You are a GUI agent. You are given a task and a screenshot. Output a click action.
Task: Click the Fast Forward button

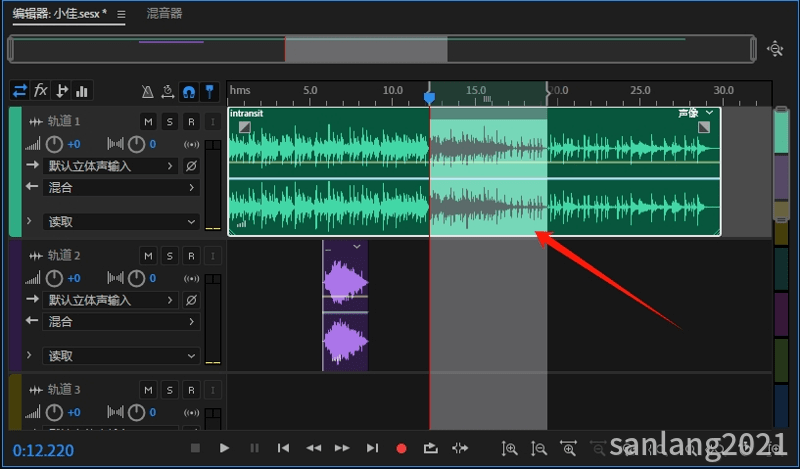[x=342, y=449]
